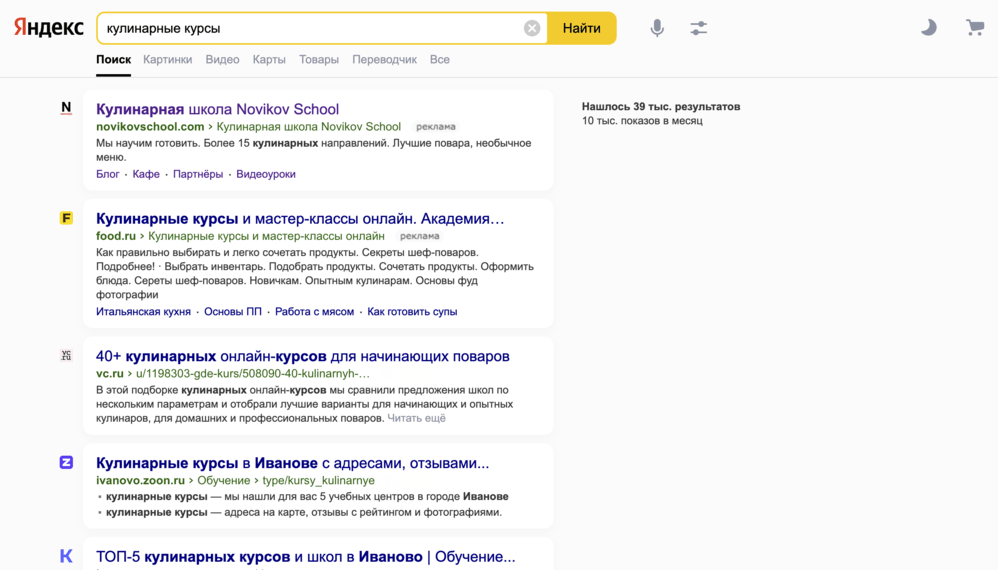Switch to the Видео tab
Viewport: 998px width, 570px height.
point(222,60)
